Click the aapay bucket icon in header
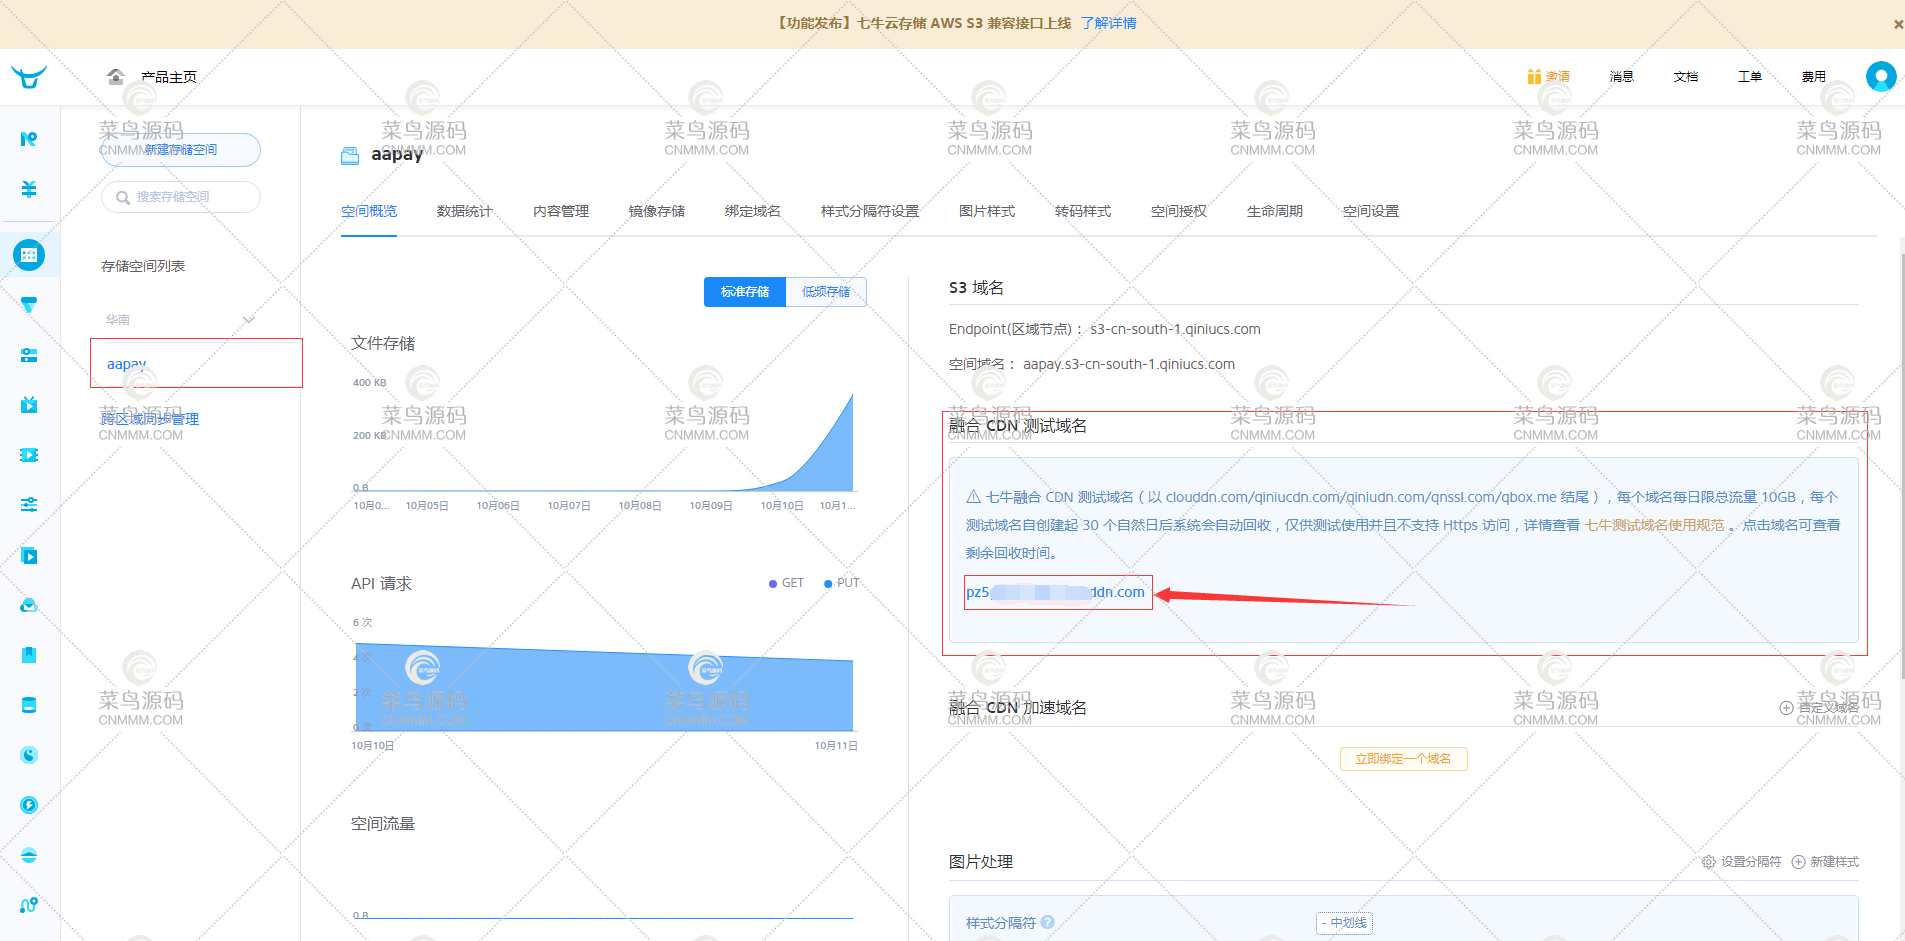This screenshot has width=1905, height=941. coord(350,155)
